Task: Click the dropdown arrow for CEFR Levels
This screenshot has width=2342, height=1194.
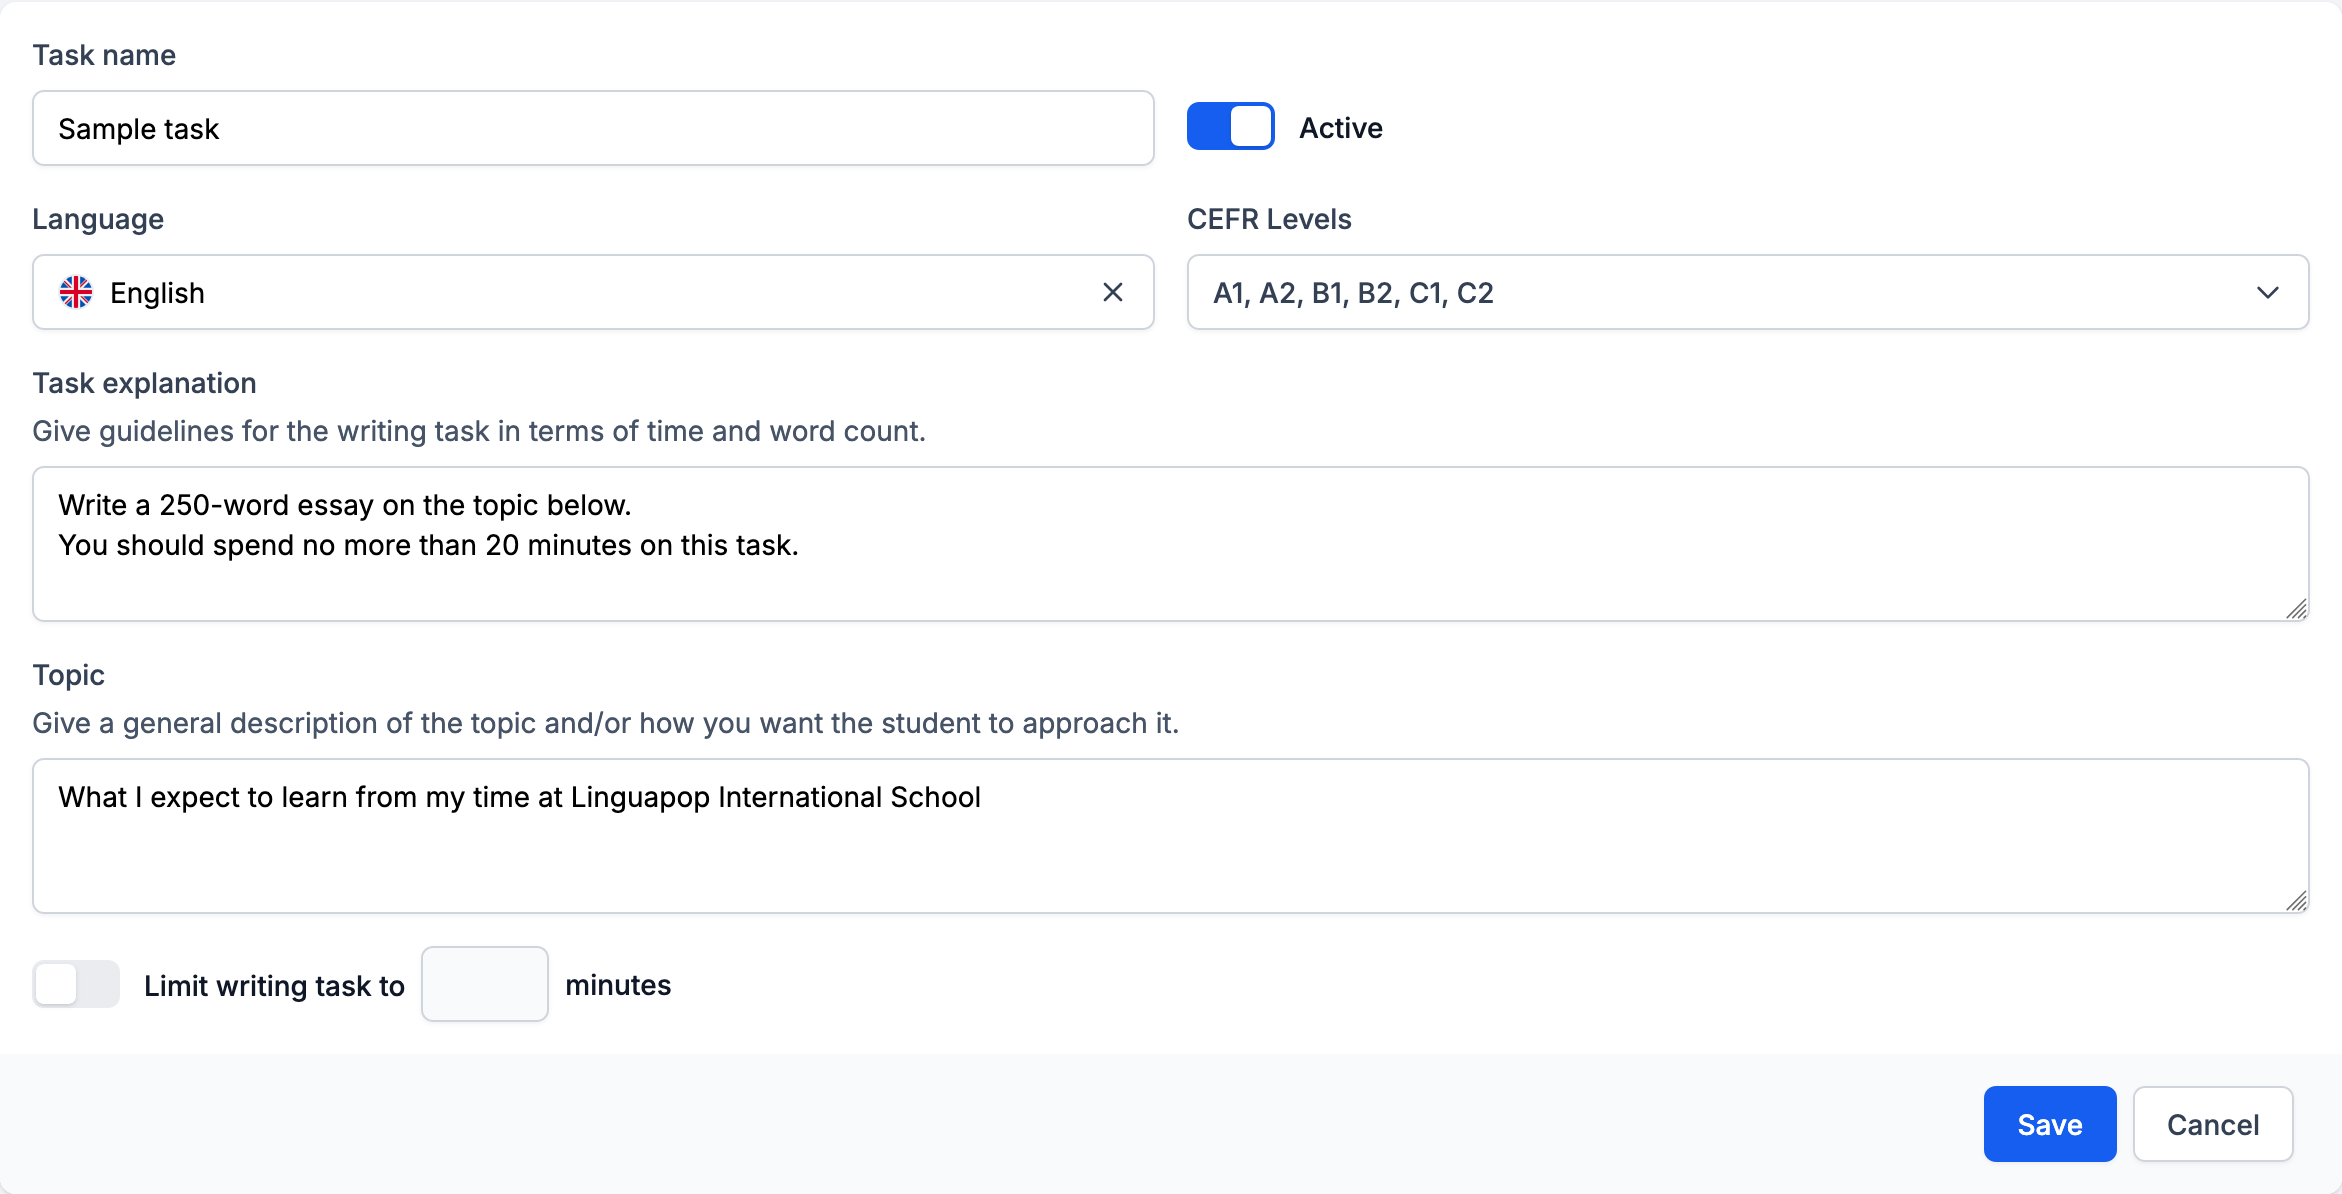Action: (2269, 293)
